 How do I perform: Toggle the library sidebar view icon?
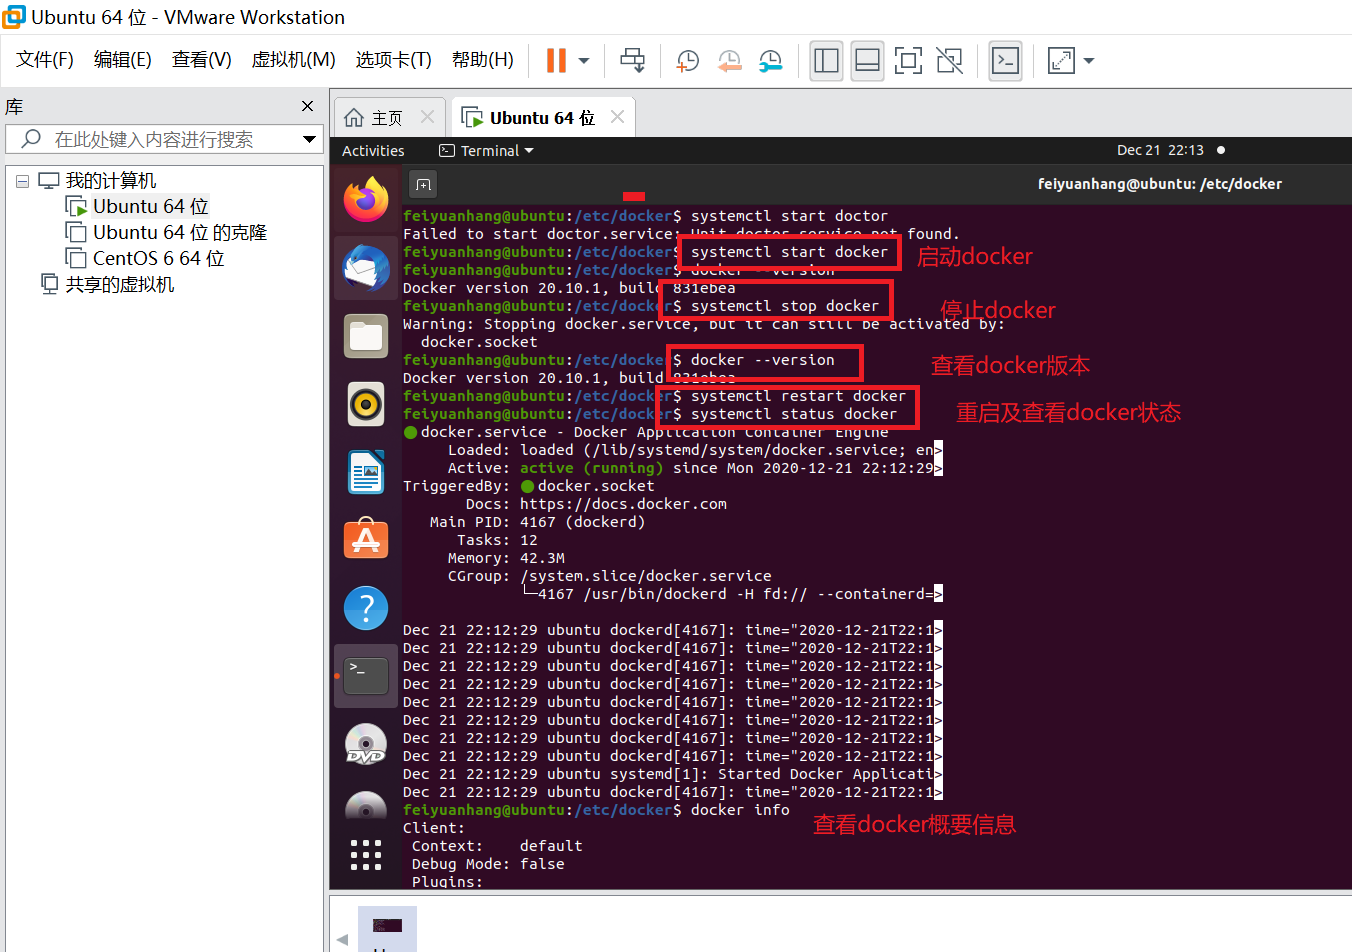827,61
